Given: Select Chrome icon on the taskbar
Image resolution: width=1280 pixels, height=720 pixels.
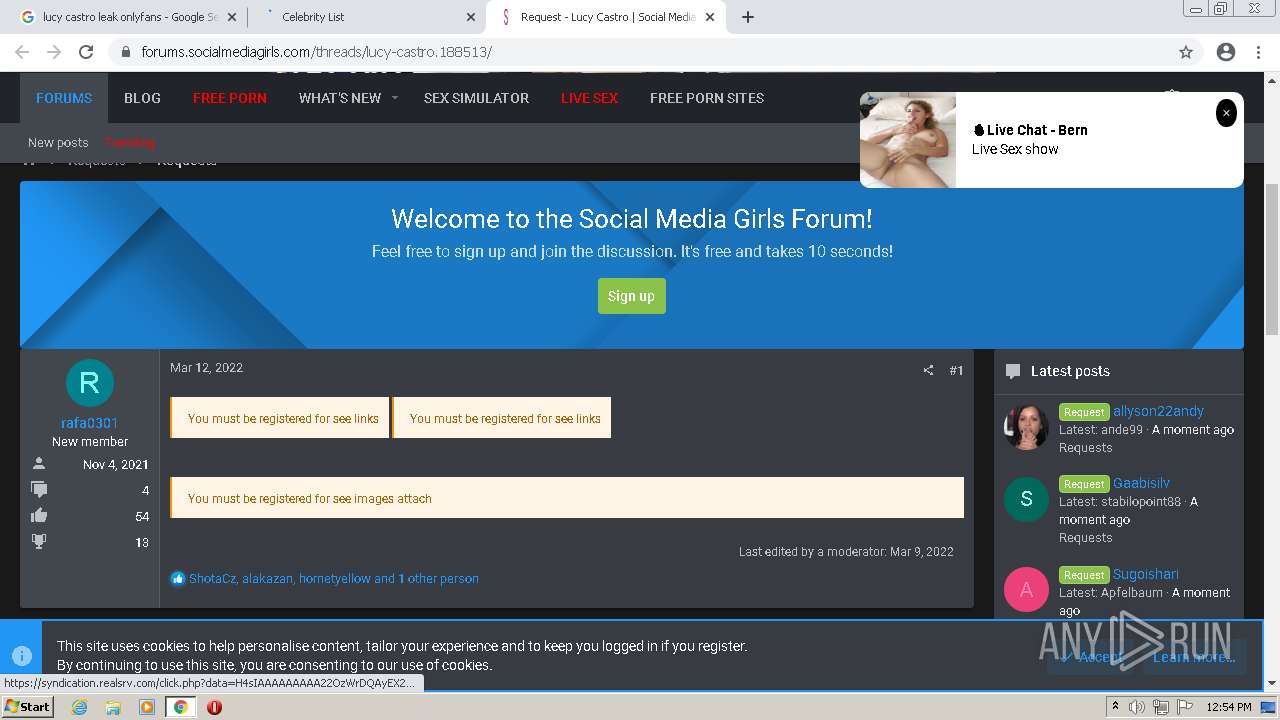Looking at the screenshot, I should pyautogui.click(x=181, y=707).
